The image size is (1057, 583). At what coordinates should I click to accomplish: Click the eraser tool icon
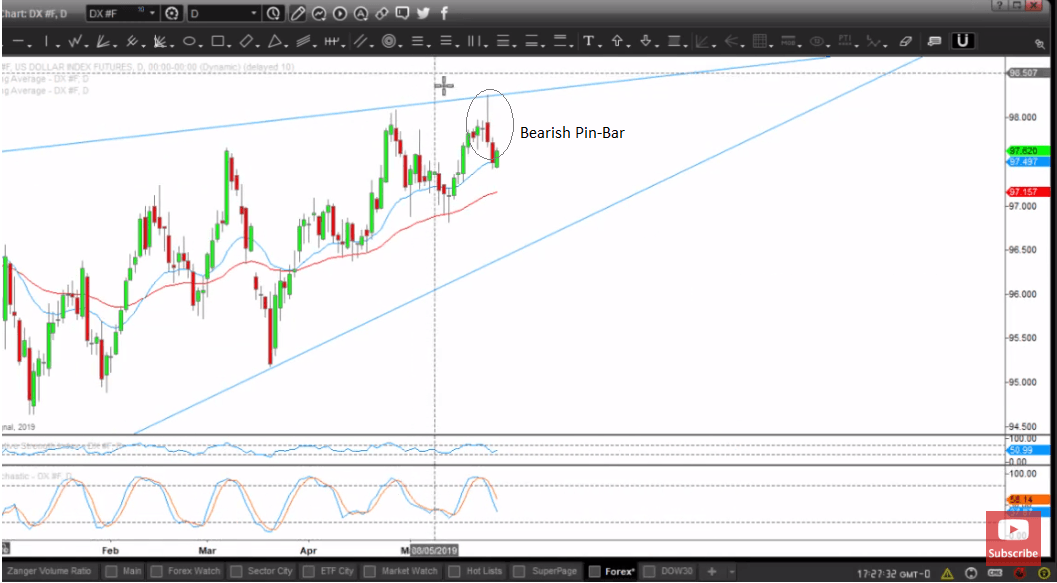click(906, 42)
